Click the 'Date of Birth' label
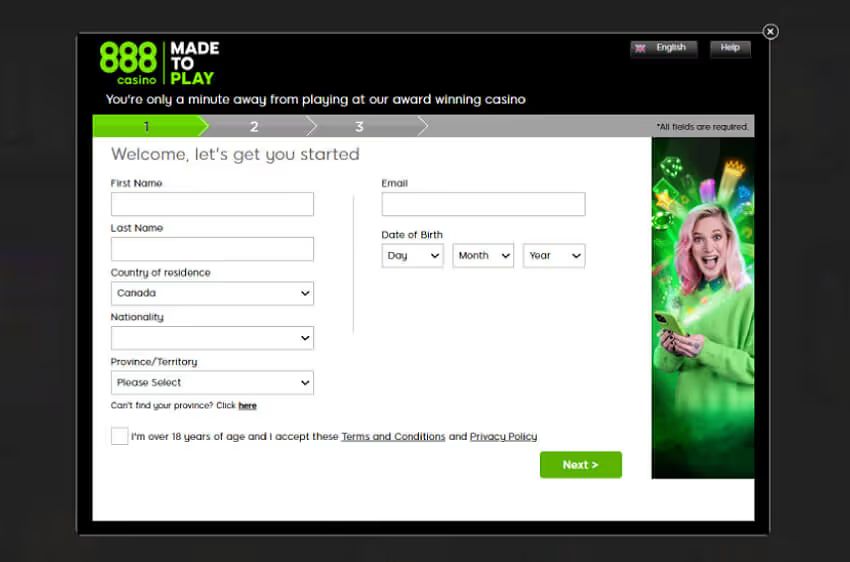 [412, 235]
